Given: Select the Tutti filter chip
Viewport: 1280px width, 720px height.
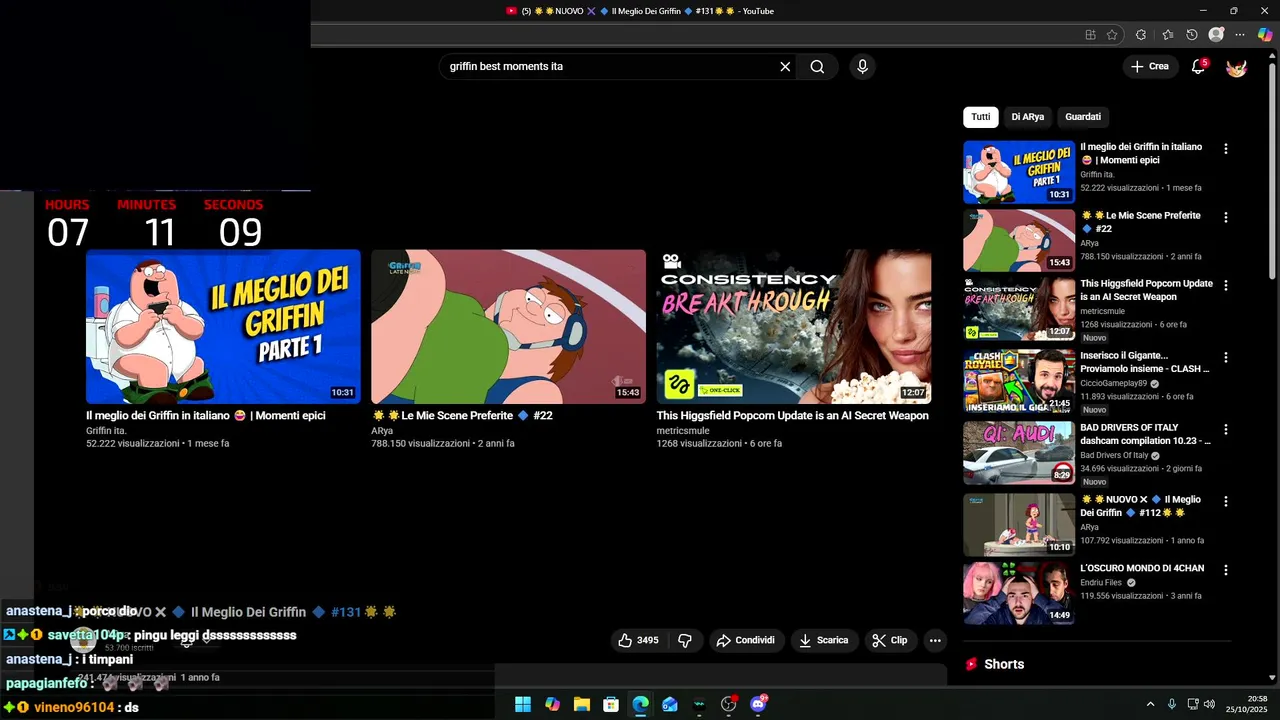Looking at the screenshot, I should (981, 117).
